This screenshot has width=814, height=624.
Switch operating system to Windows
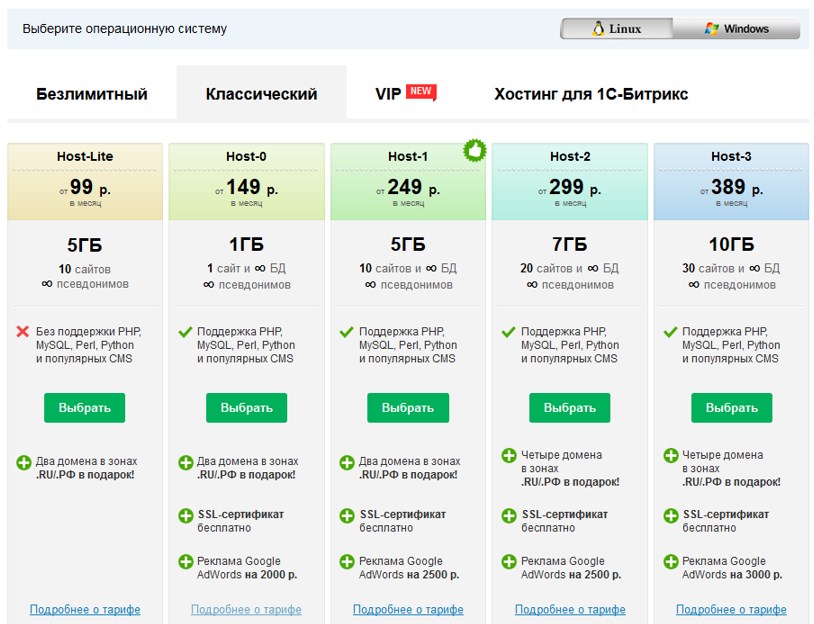pos(738,29)
